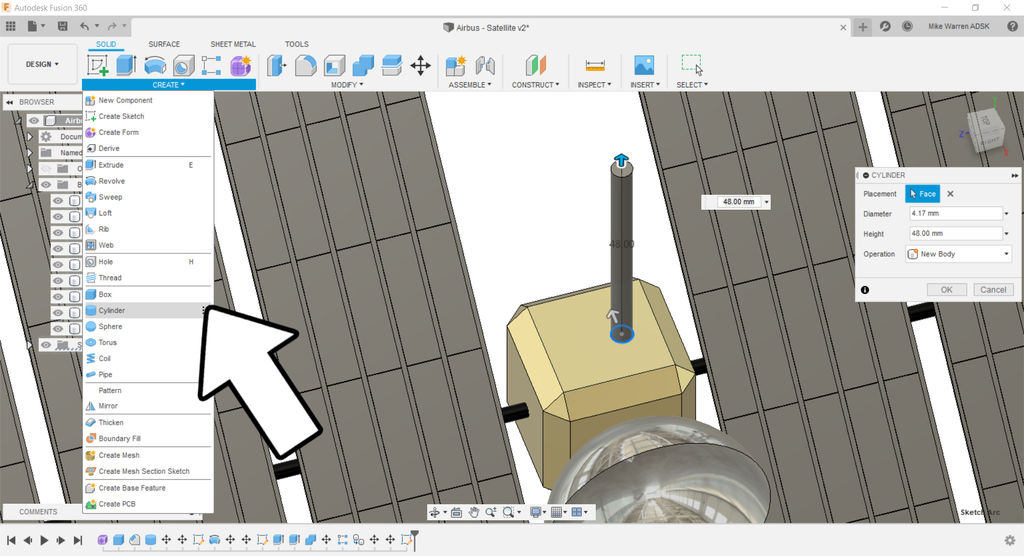Play the timeline
This screenshot has height=556, width=1024.
click(44, 540)
